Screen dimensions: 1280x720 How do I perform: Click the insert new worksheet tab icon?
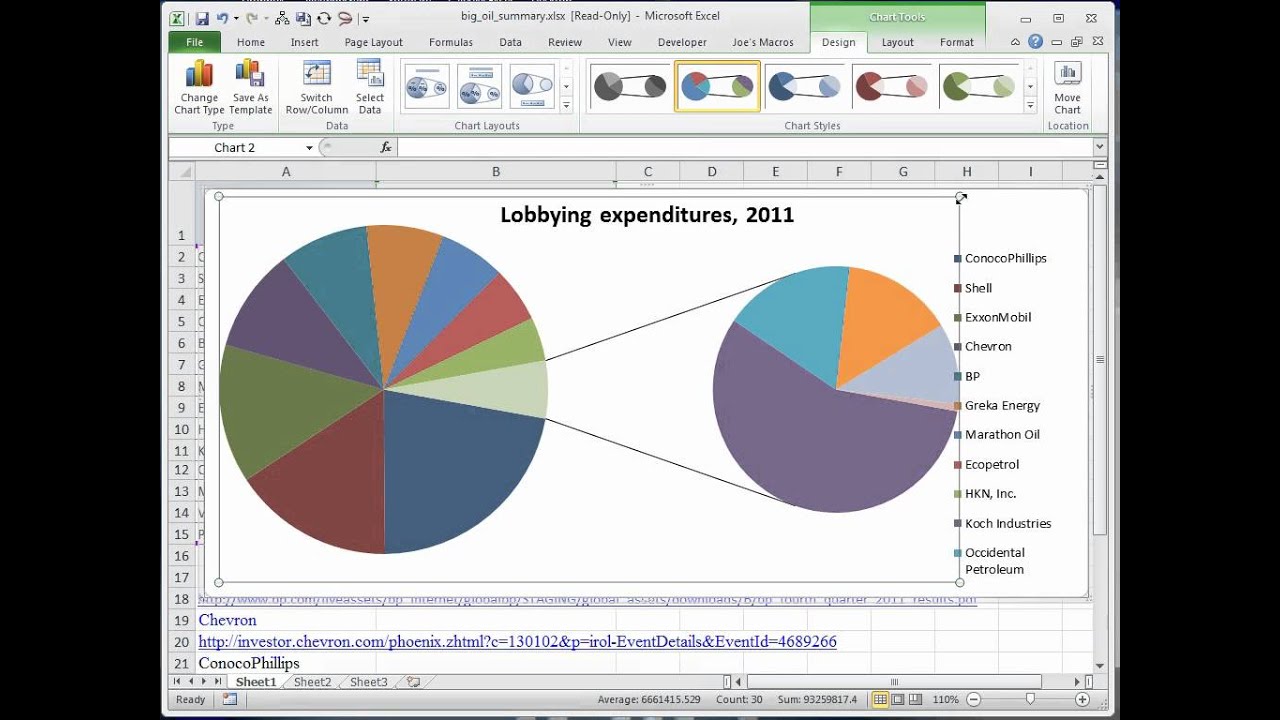click(x=413, y=682)
